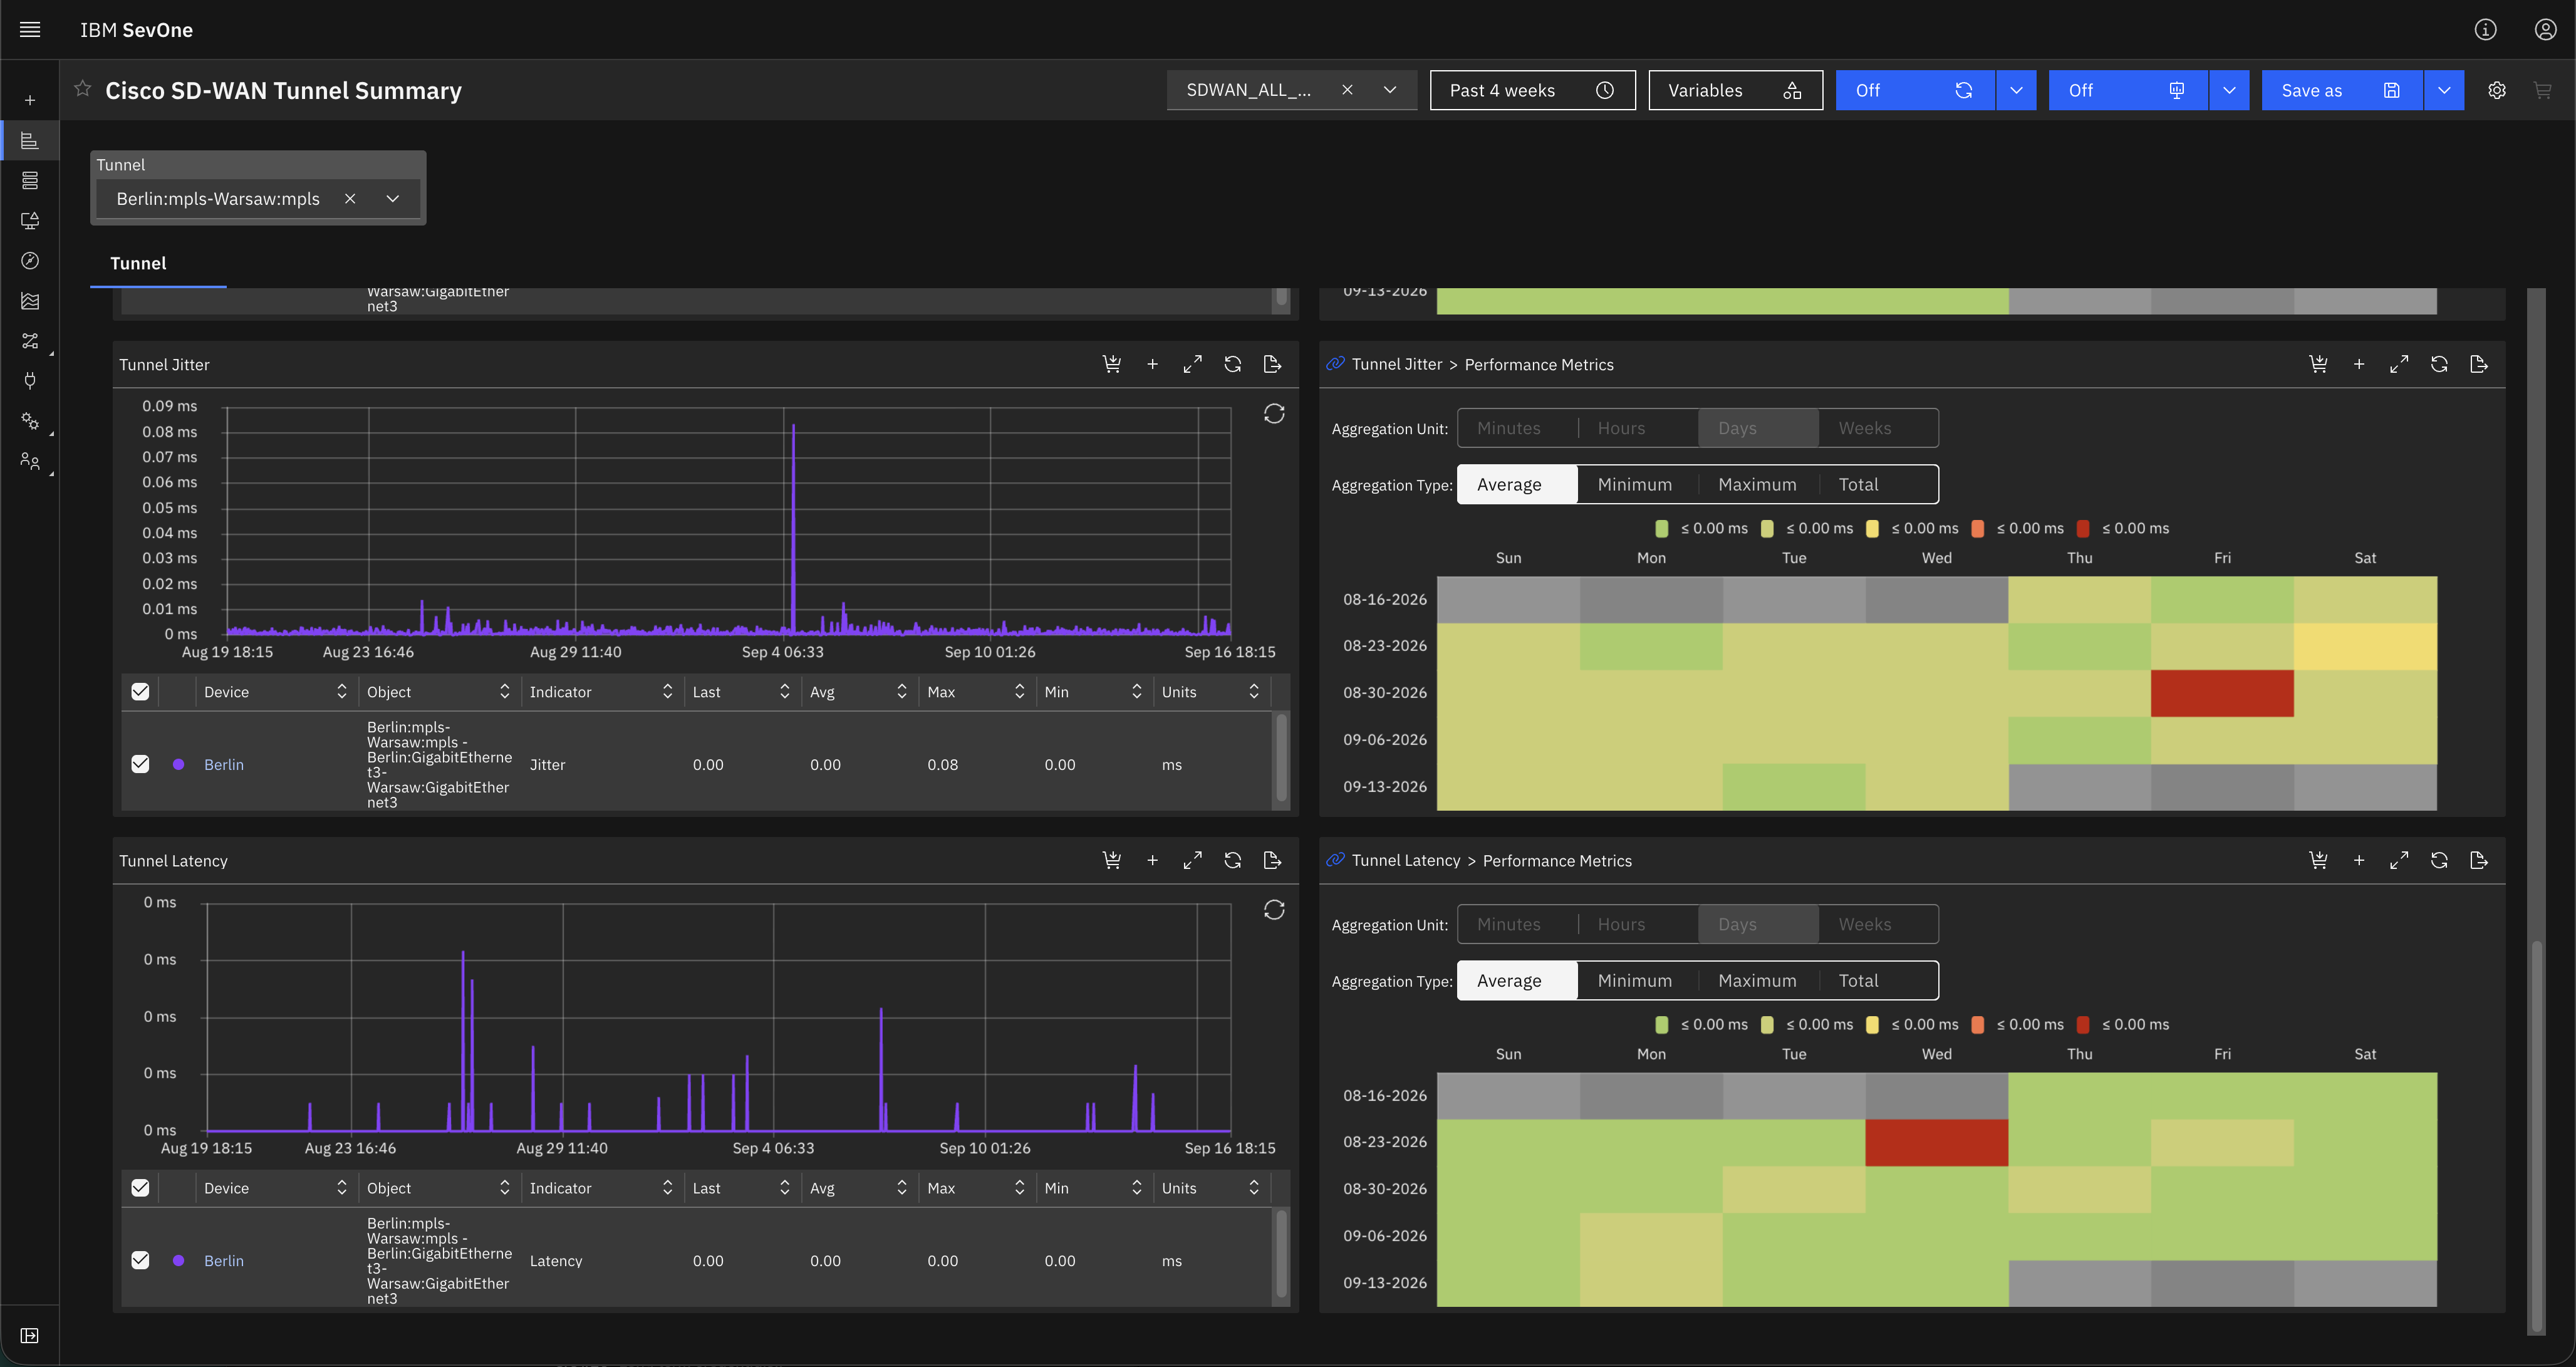
Task: Open the users icon in sidebar
Action: [x=30, y=460]
